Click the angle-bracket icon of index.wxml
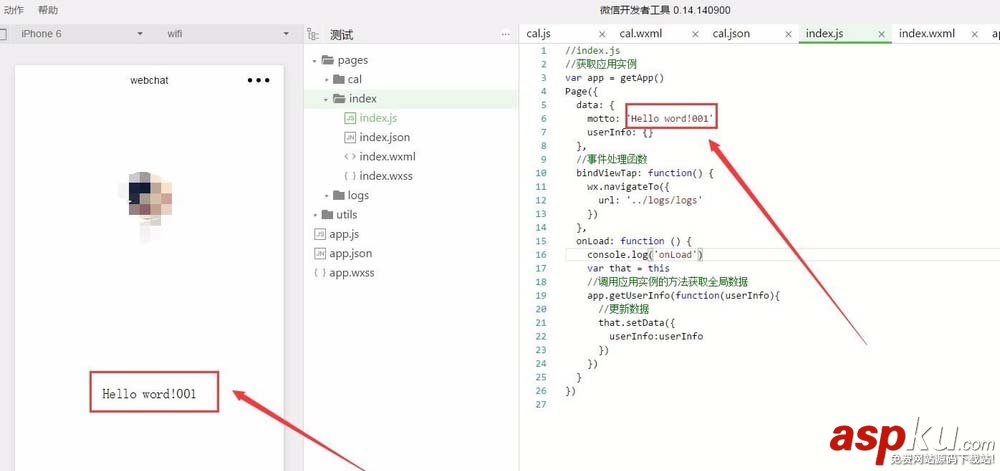The height and width of the screenshot is (471, 1000). [349, 156]
